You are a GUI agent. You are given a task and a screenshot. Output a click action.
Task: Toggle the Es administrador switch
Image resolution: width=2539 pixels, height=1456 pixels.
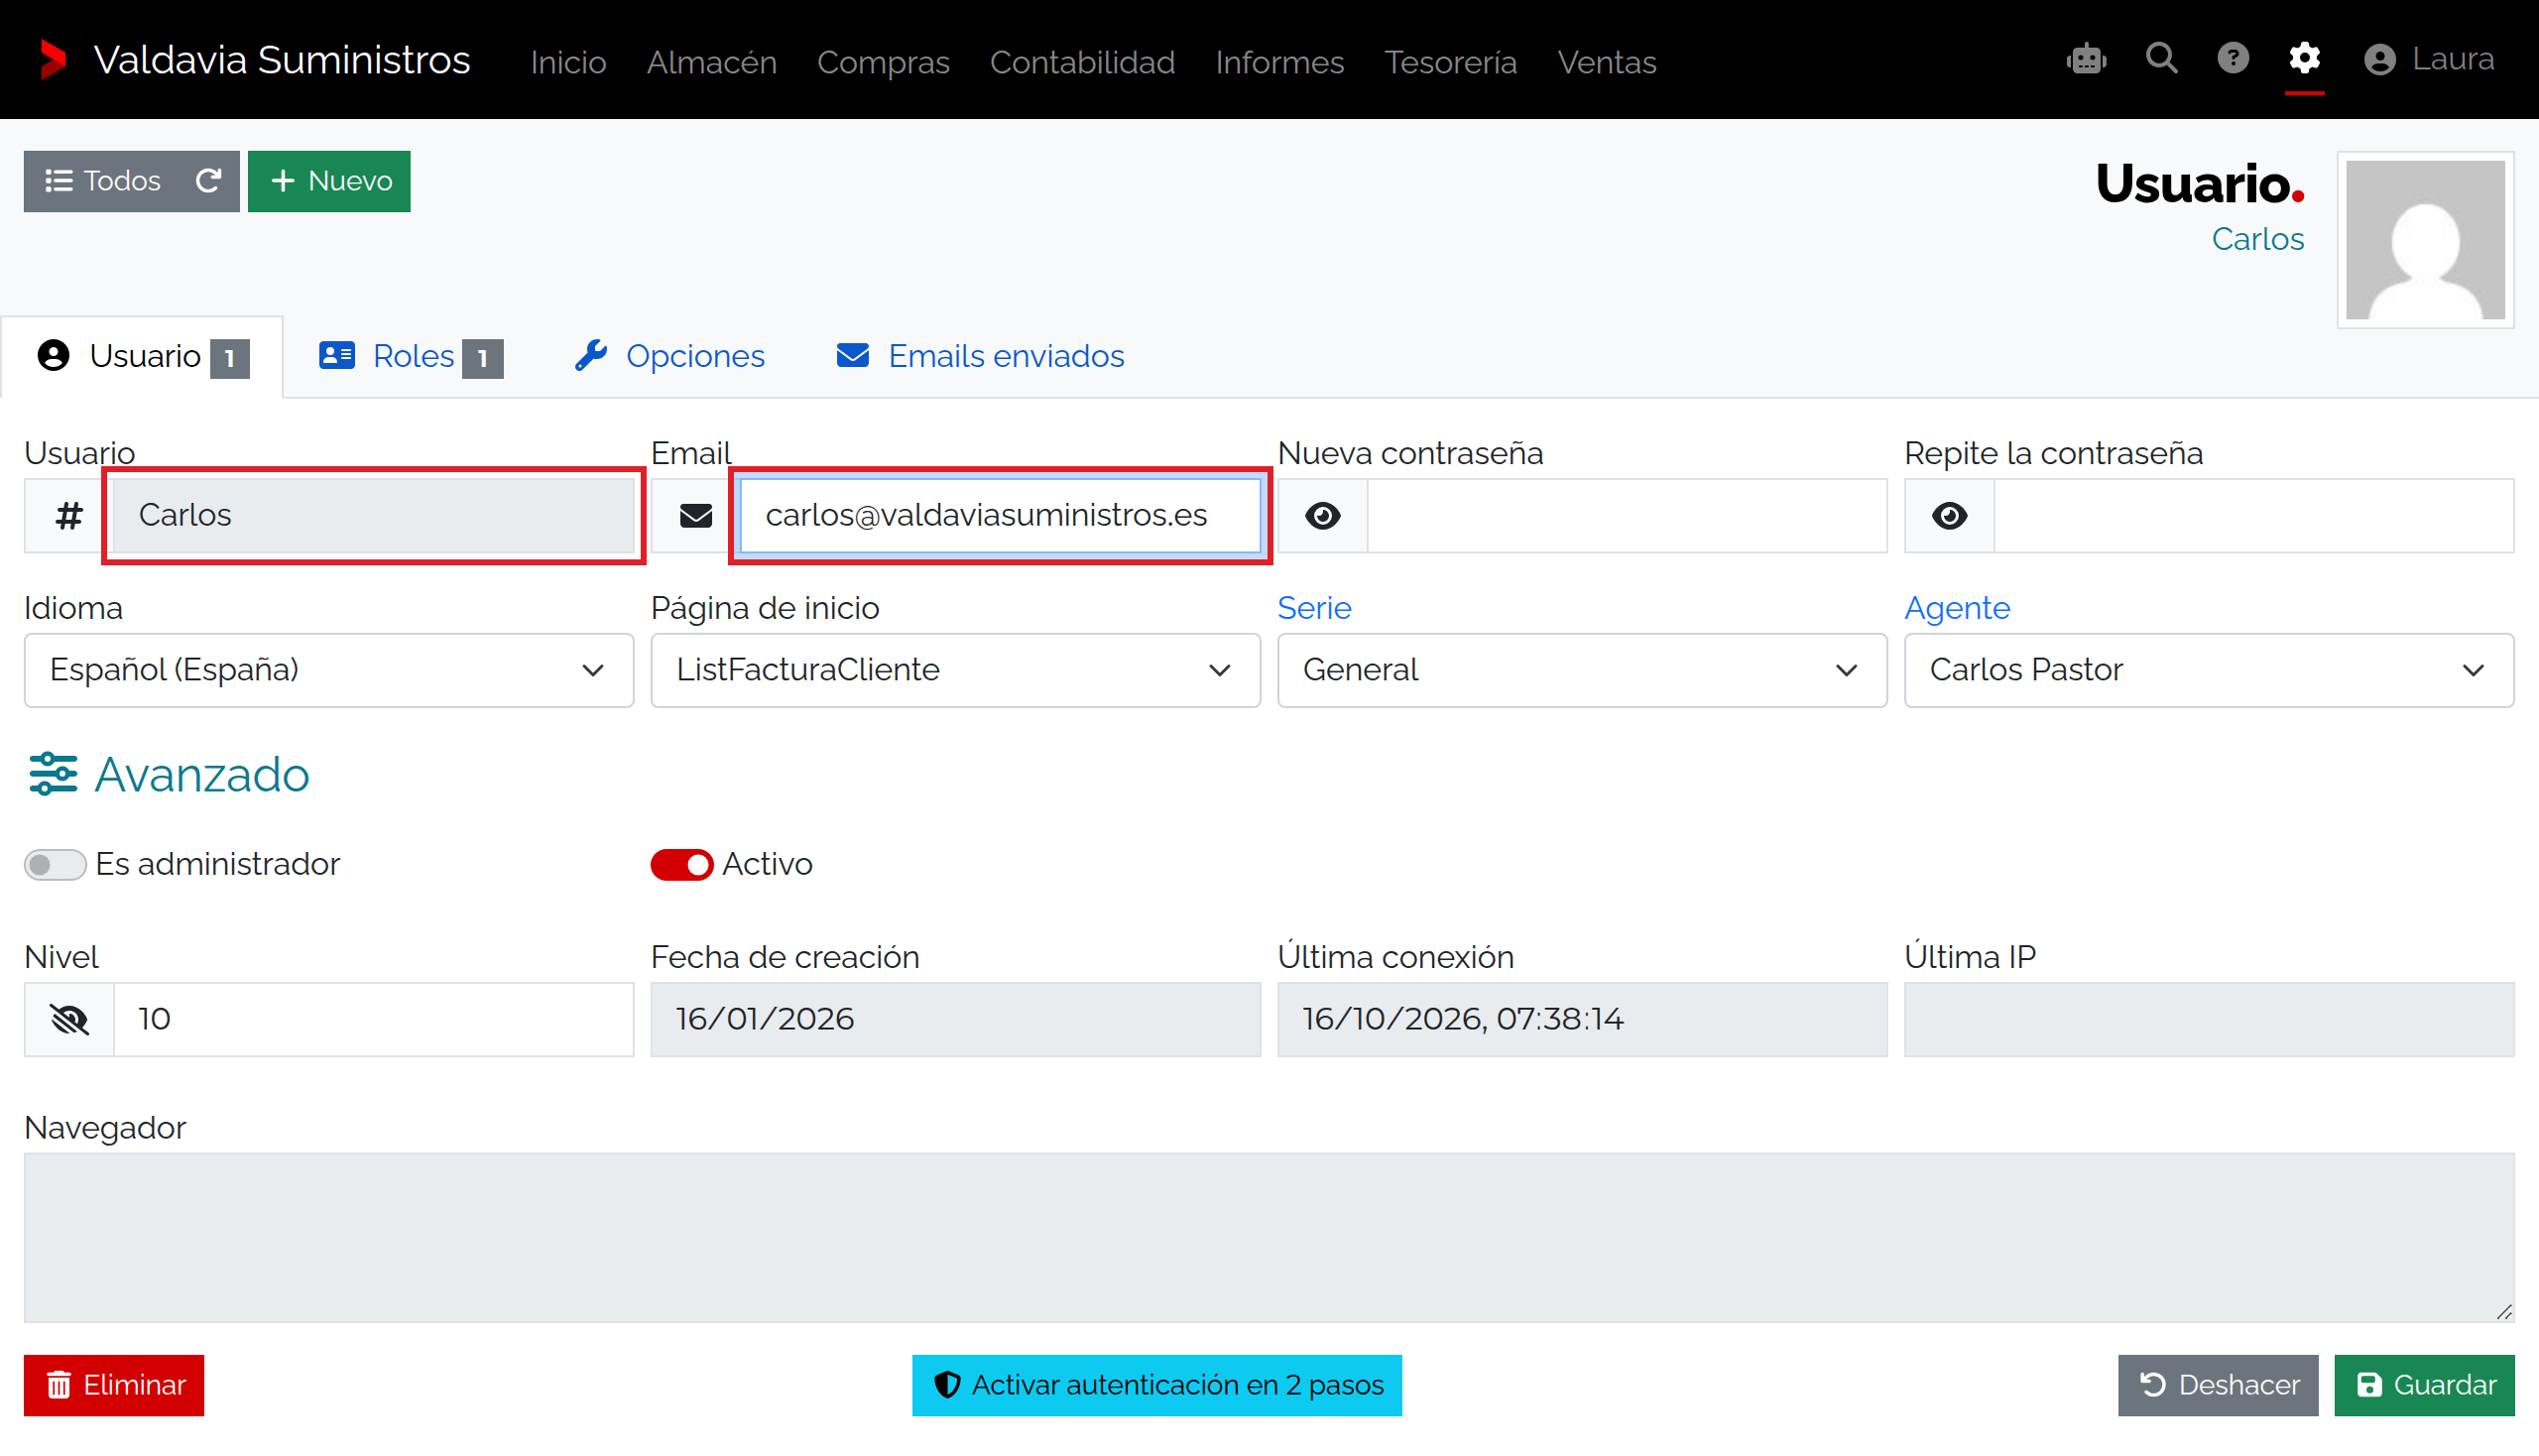pyautogui.click(x=55, y=865)
